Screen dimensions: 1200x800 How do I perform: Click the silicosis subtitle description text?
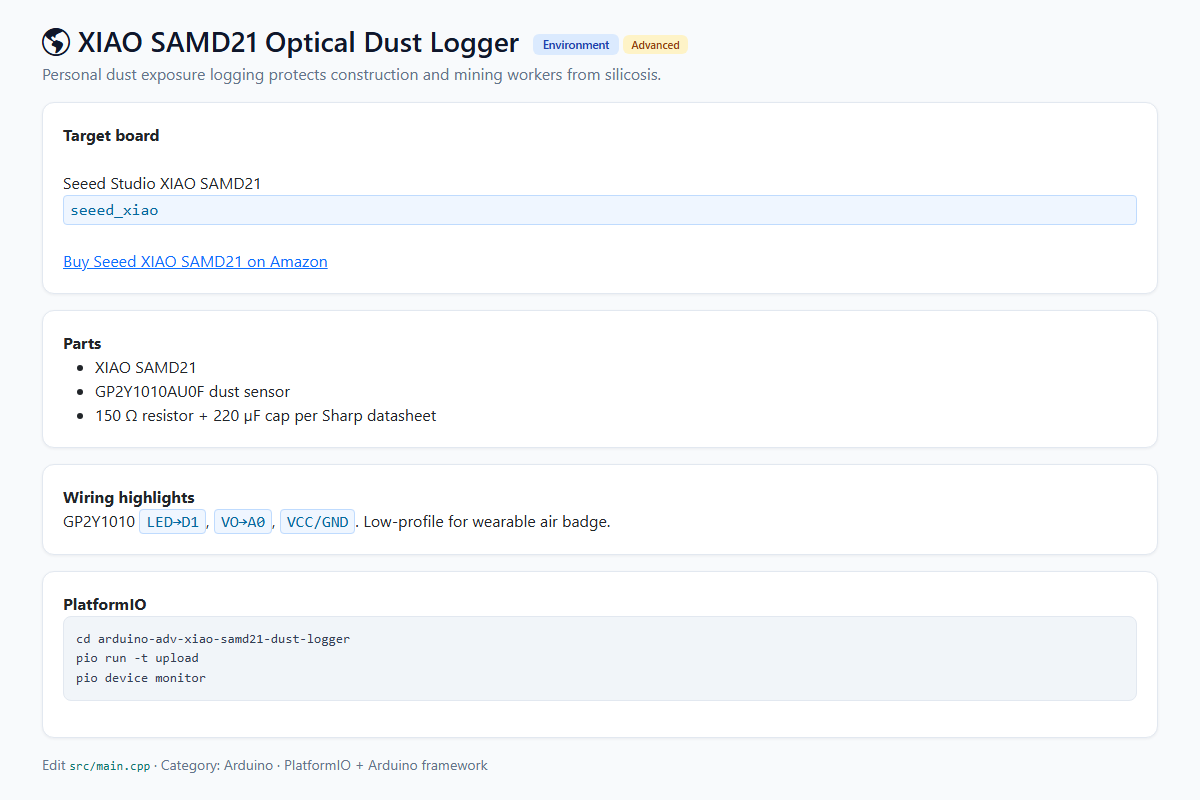tap(352, 75)
